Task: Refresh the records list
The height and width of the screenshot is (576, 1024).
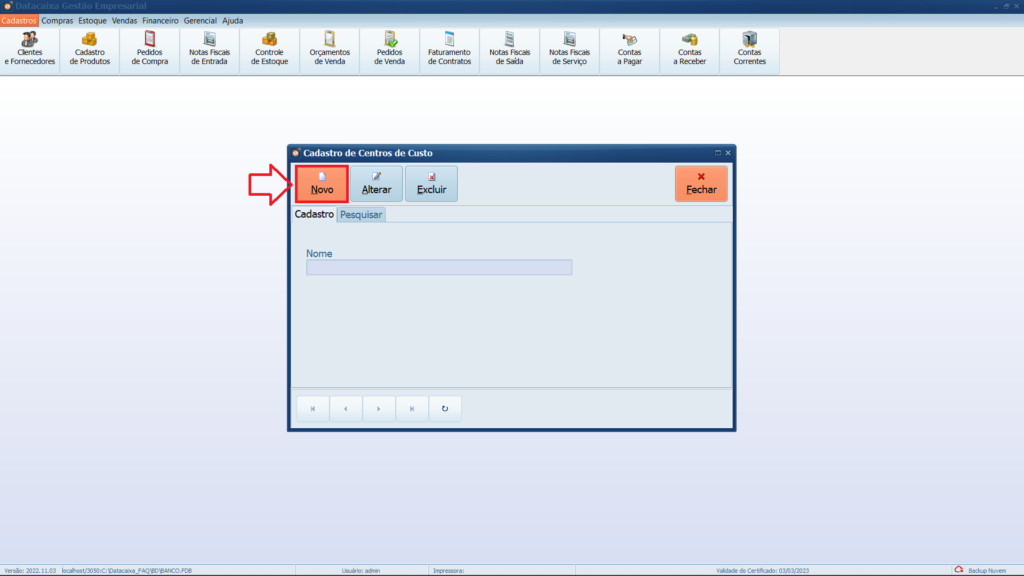Action: (x=445, y=409)
